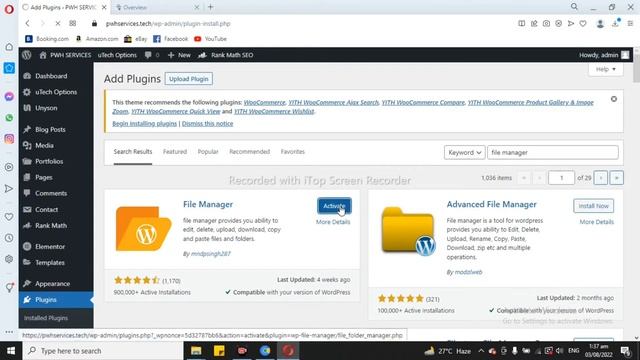
Task: Open Instagram in Opera sidebar
Action: click(9, 139)
